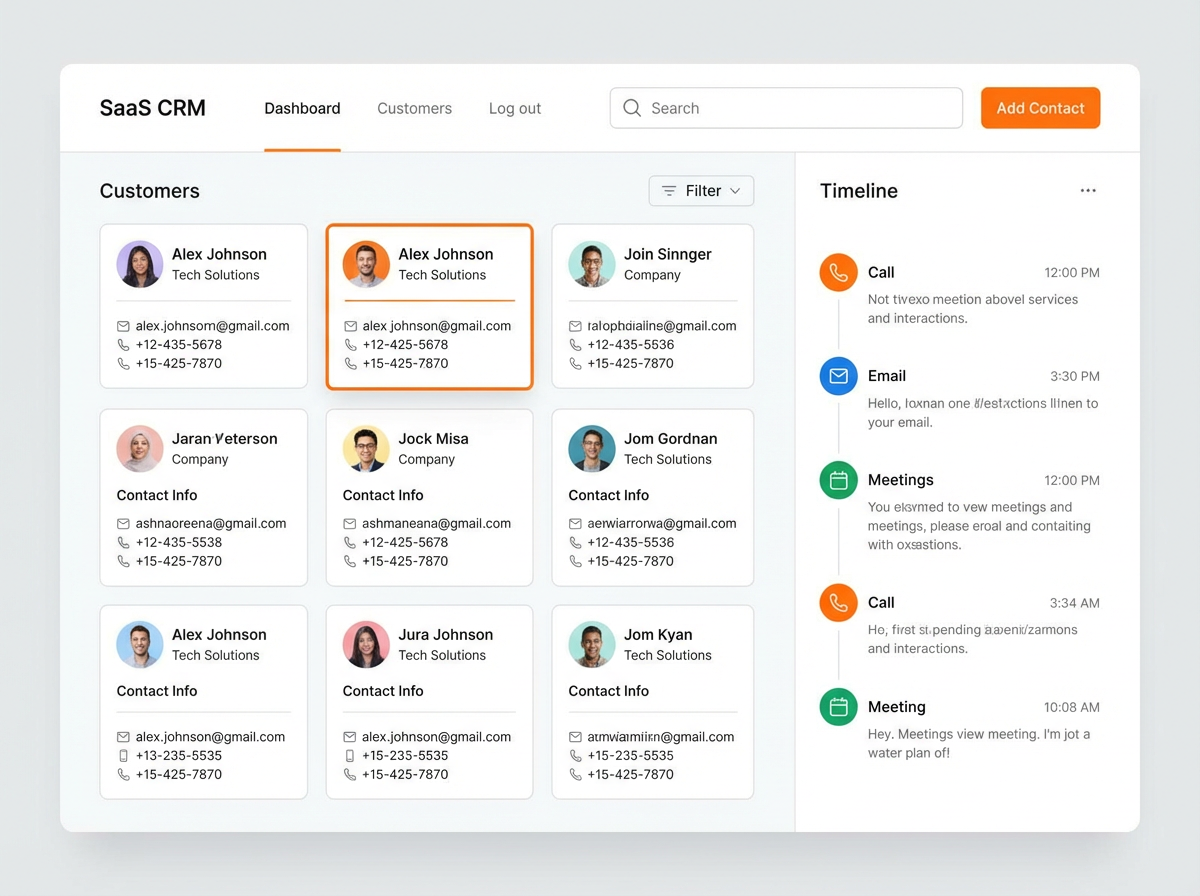
Task: Open the Timeline three-dot options menu
Action: (x=1088, y=191)
